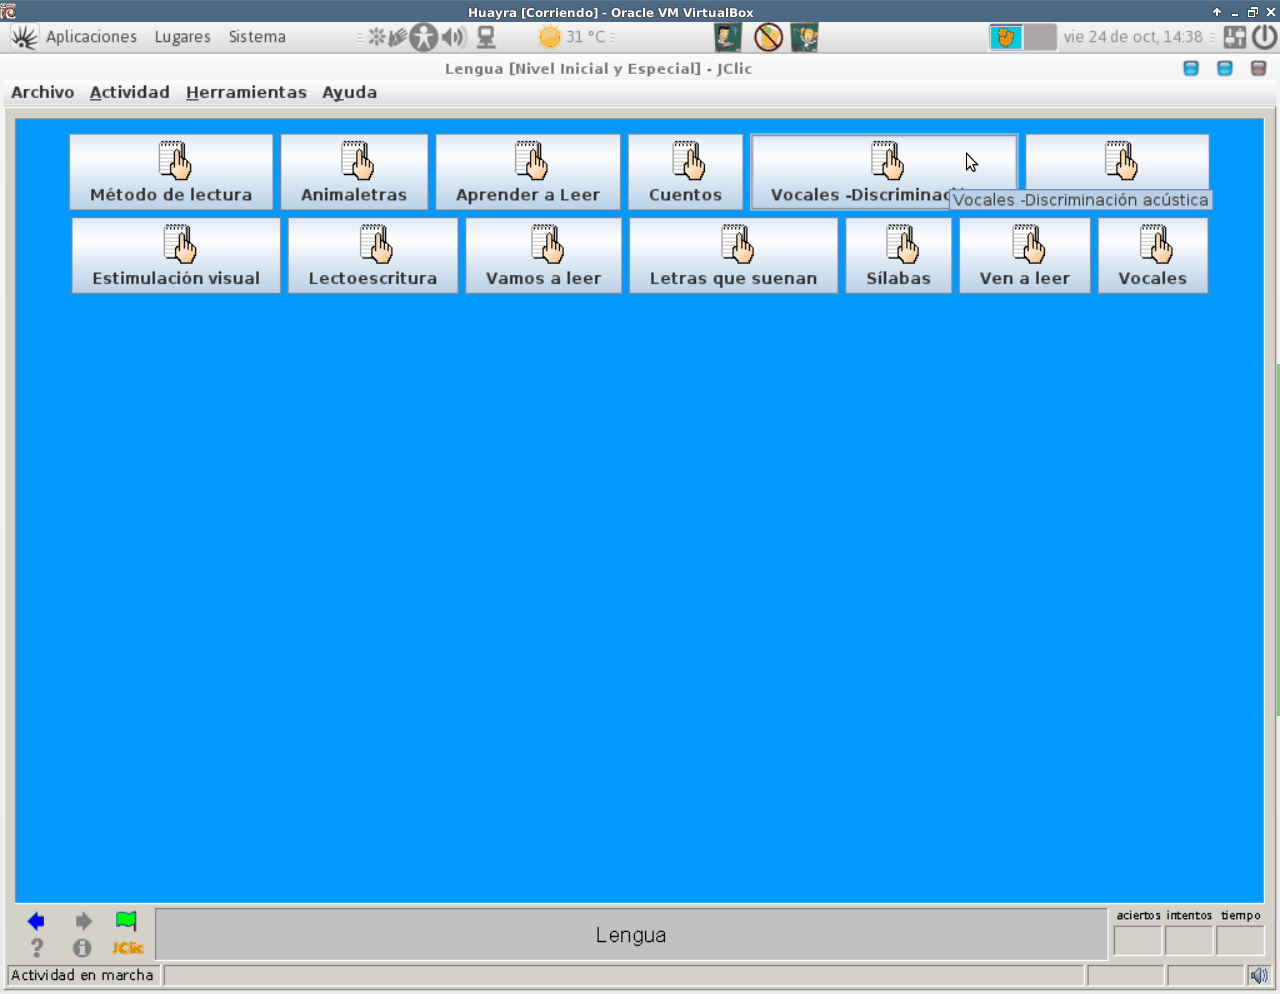1280x994 pixels.
Task: Switch to second workspace in panel switcher
Action: pyautogui.click(x=1040, y=37)
